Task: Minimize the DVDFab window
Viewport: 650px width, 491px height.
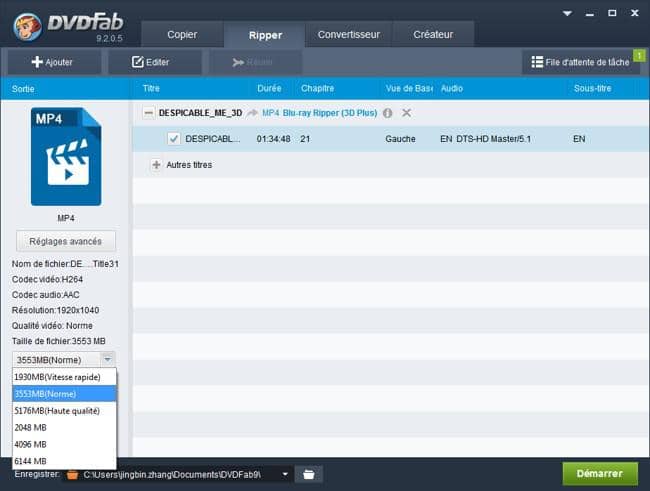Action: pos(590,14)
